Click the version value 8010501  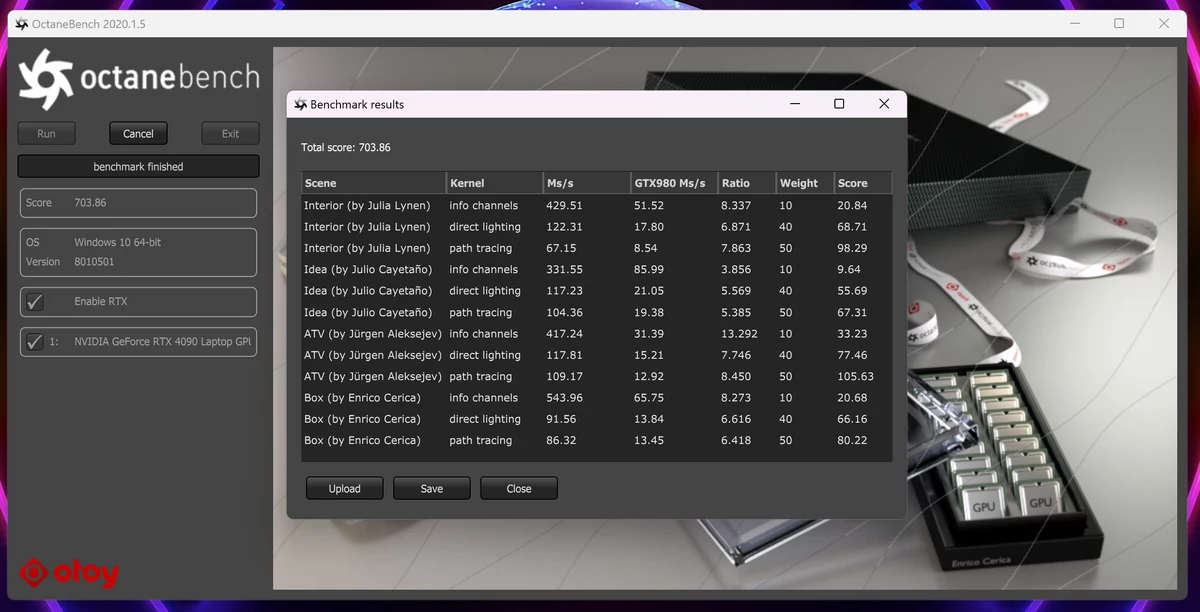point(94,262)
